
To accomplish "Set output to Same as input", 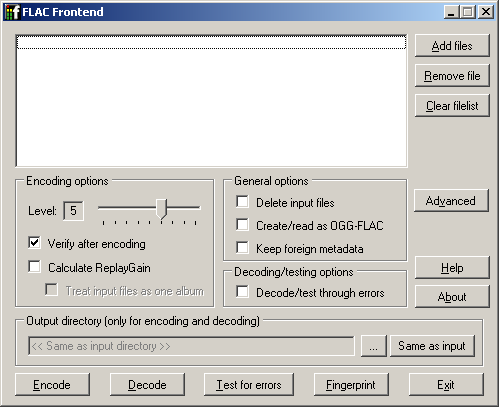I will coord(432,346).
